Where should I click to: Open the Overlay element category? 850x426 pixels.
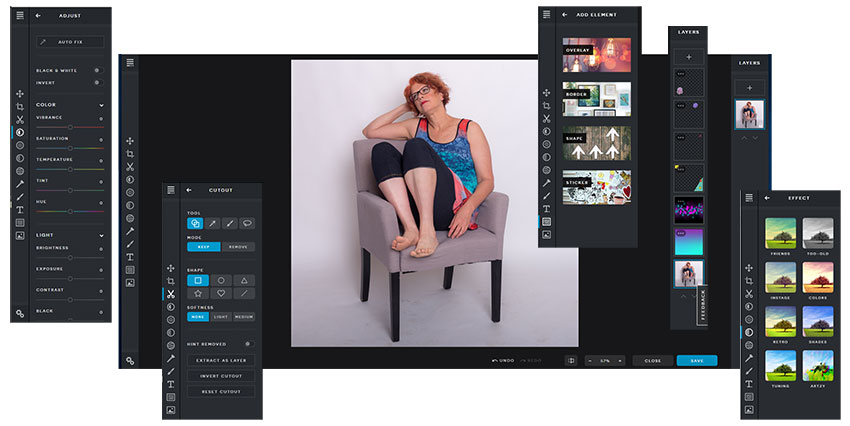coord(597,54)
